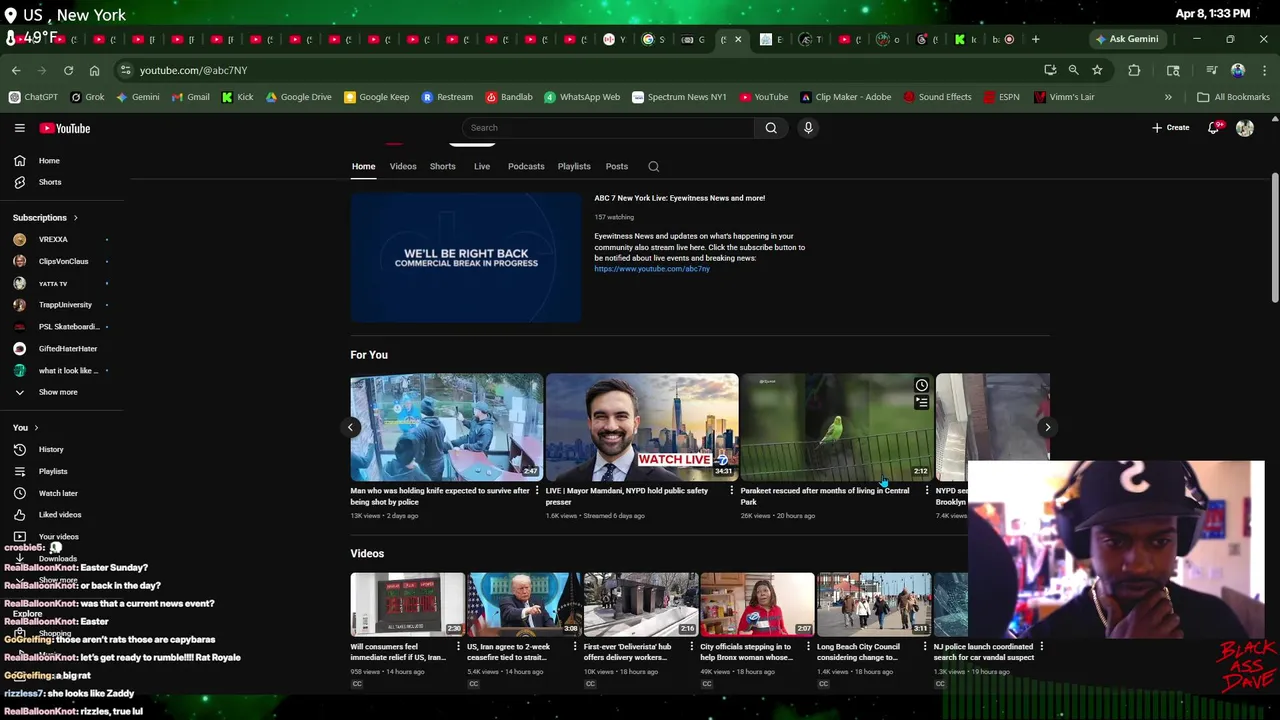Open the browser extensions puzzle icon
Screen dimensions: 1280x720
[1134, 70]
